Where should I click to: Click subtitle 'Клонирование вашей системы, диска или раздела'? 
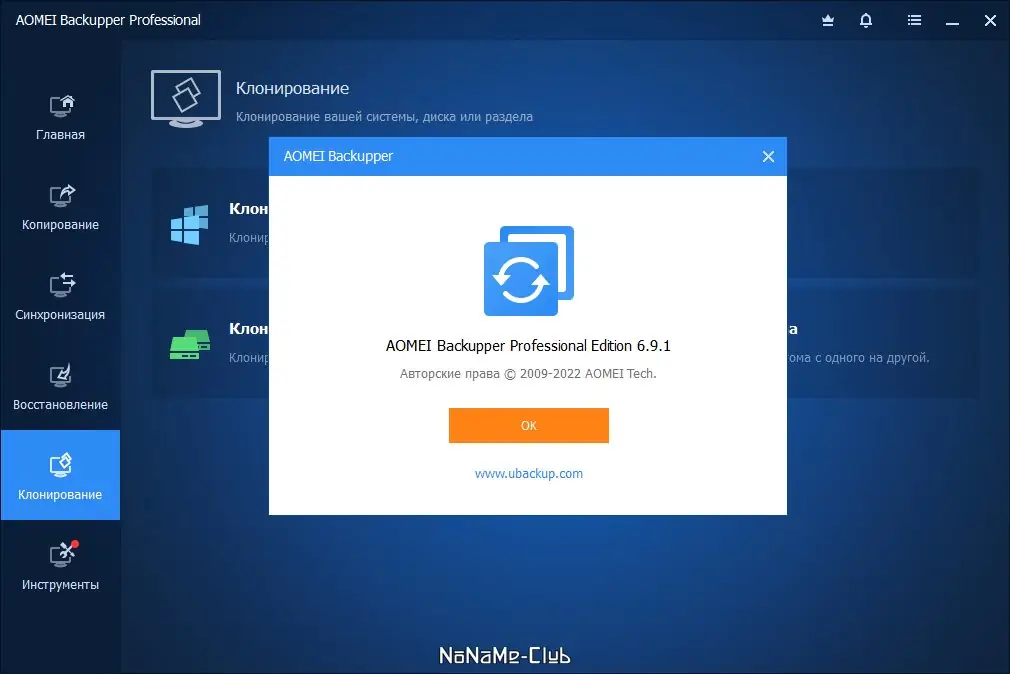384,117
